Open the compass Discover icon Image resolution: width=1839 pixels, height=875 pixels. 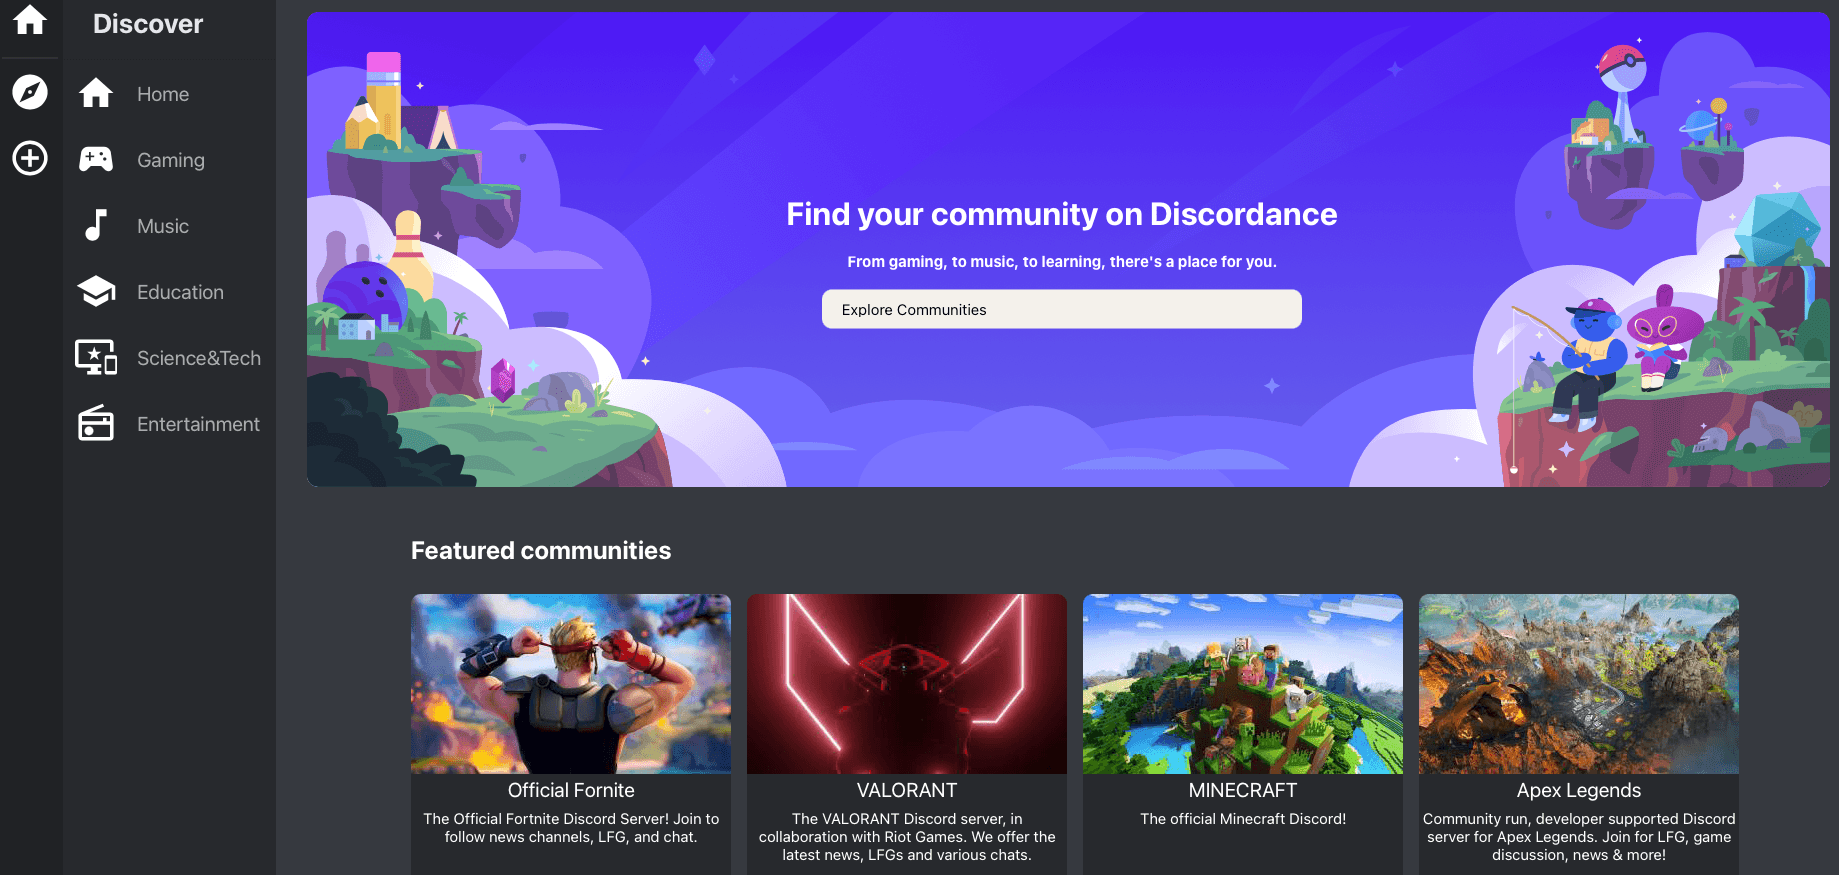(30, 92)
